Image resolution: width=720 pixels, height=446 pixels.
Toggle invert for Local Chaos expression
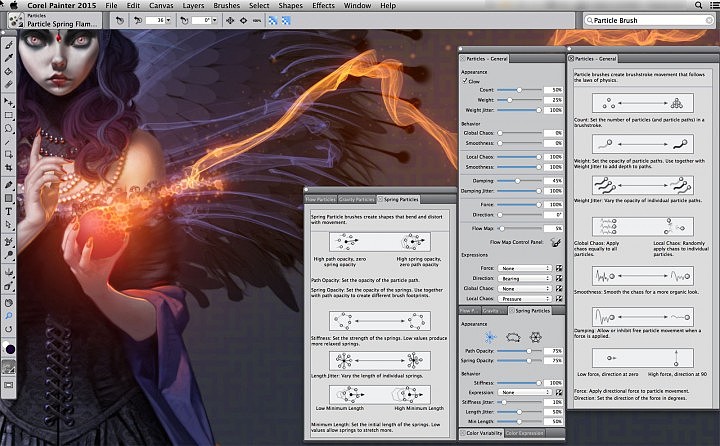[x=558, y=298]
